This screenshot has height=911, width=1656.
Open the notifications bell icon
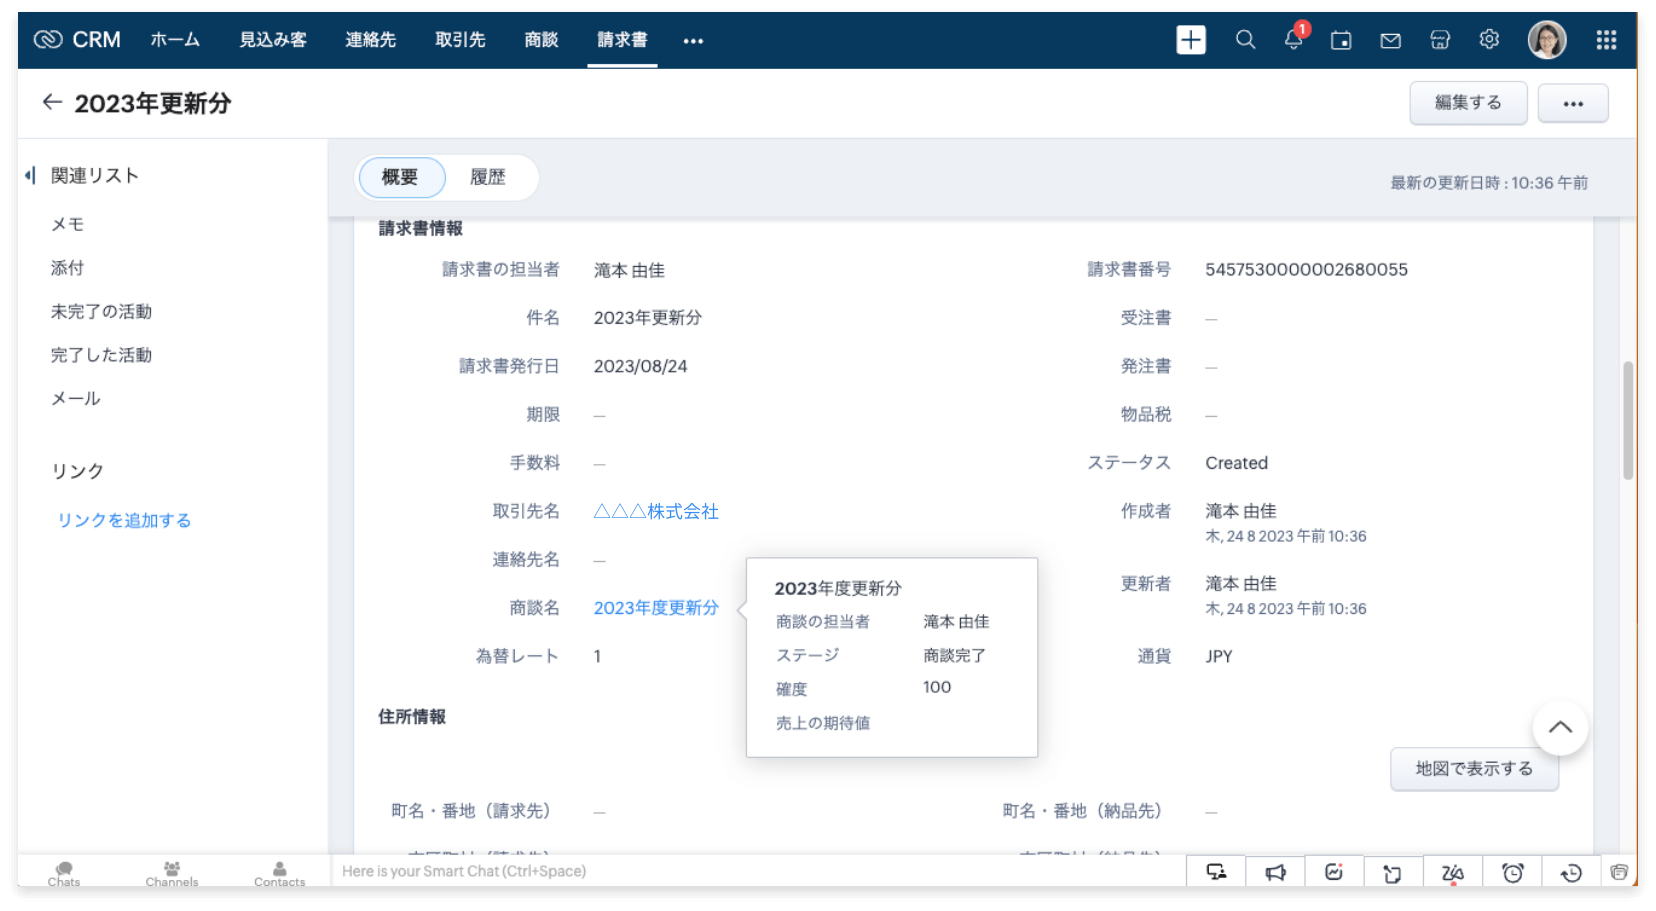click(x=1294, y=40)
